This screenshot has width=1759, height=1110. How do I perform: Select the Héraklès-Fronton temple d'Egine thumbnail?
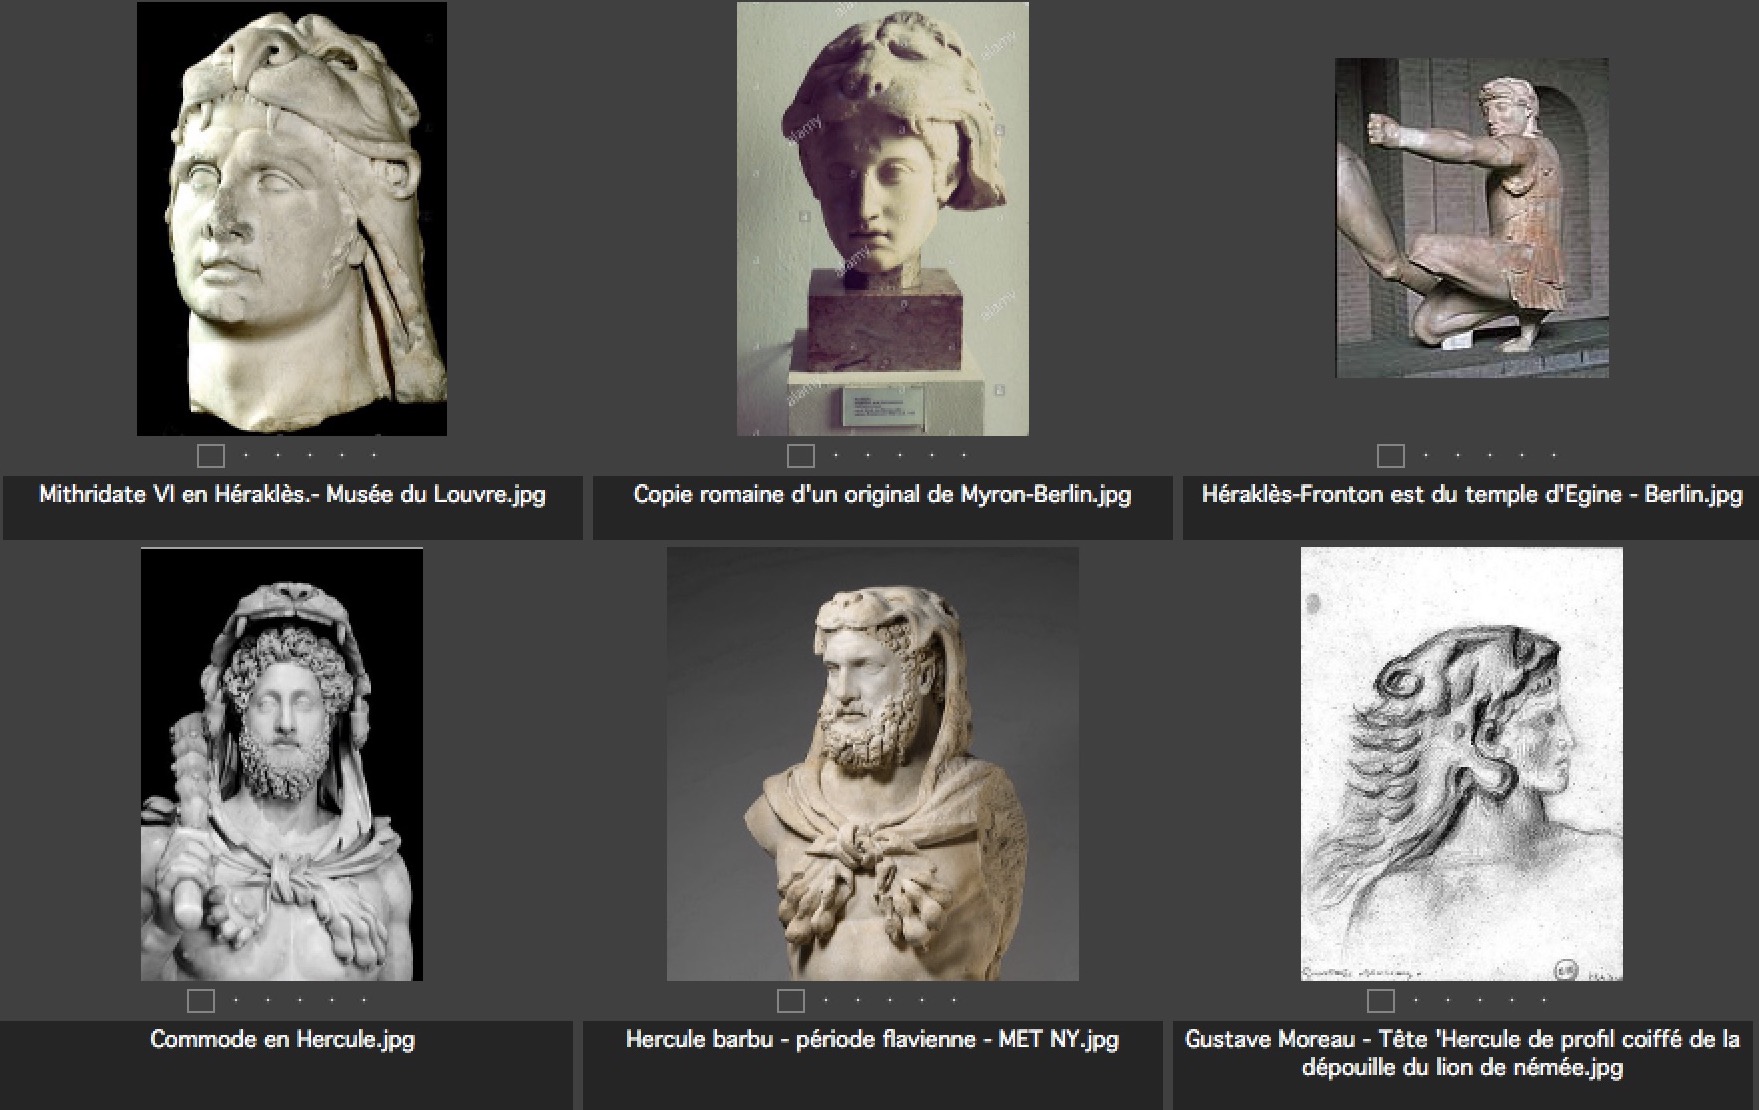[x=1472, y=218]
